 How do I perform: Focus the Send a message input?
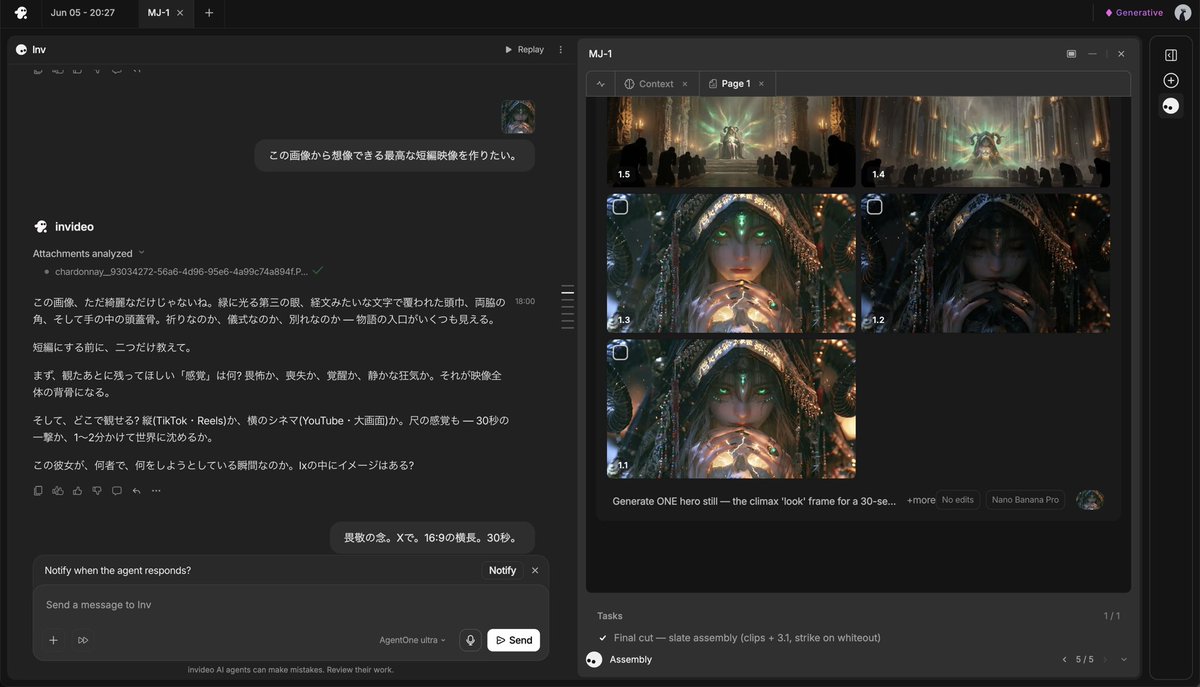point(290,605)
